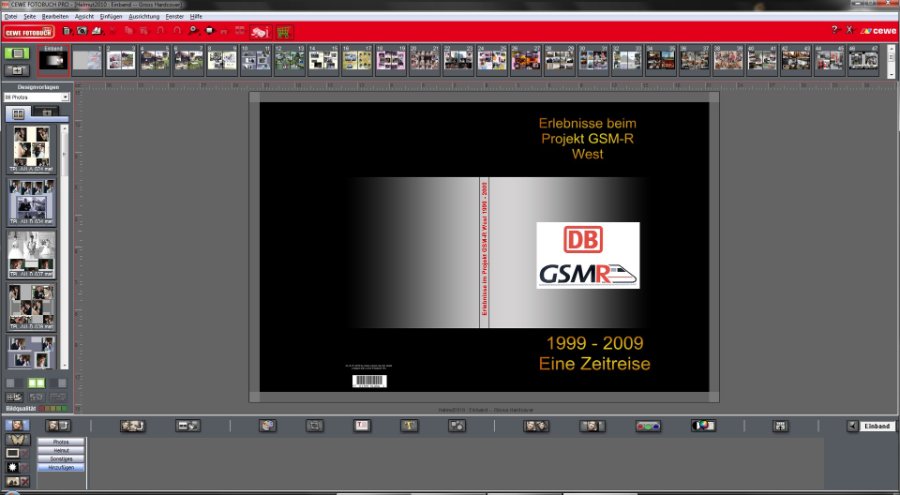Switch to the second Designvorlagen tab
This screenshot has width=900, height=495.
46,113
